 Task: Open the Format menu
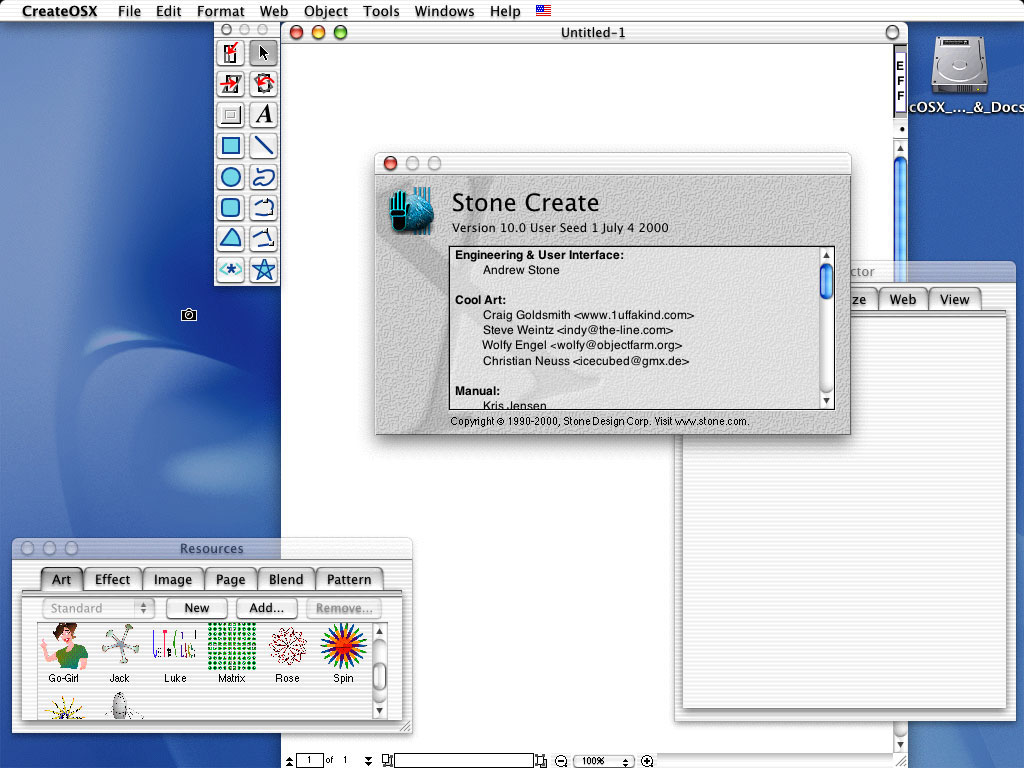pos(221,11)
